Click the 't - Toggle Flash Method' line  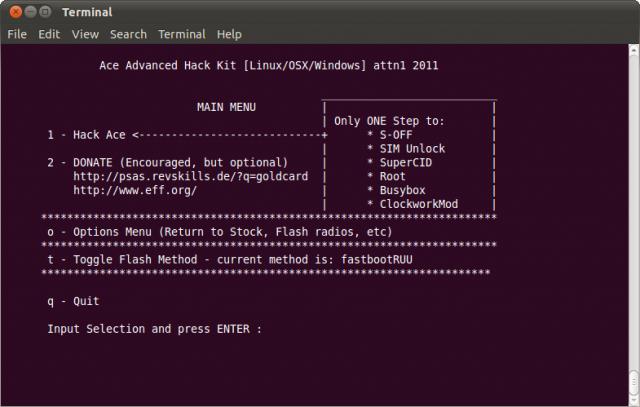tap(230, 260)
